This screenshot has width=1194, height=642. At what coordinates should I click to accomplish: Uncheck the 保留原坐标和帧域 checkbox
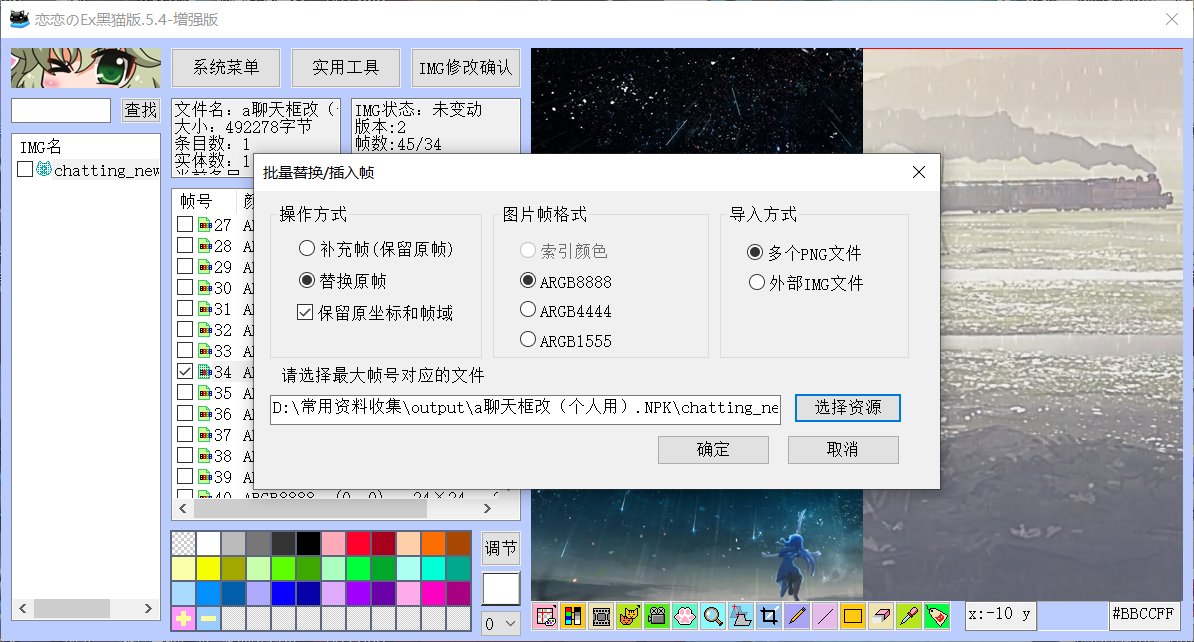[306, 313]
